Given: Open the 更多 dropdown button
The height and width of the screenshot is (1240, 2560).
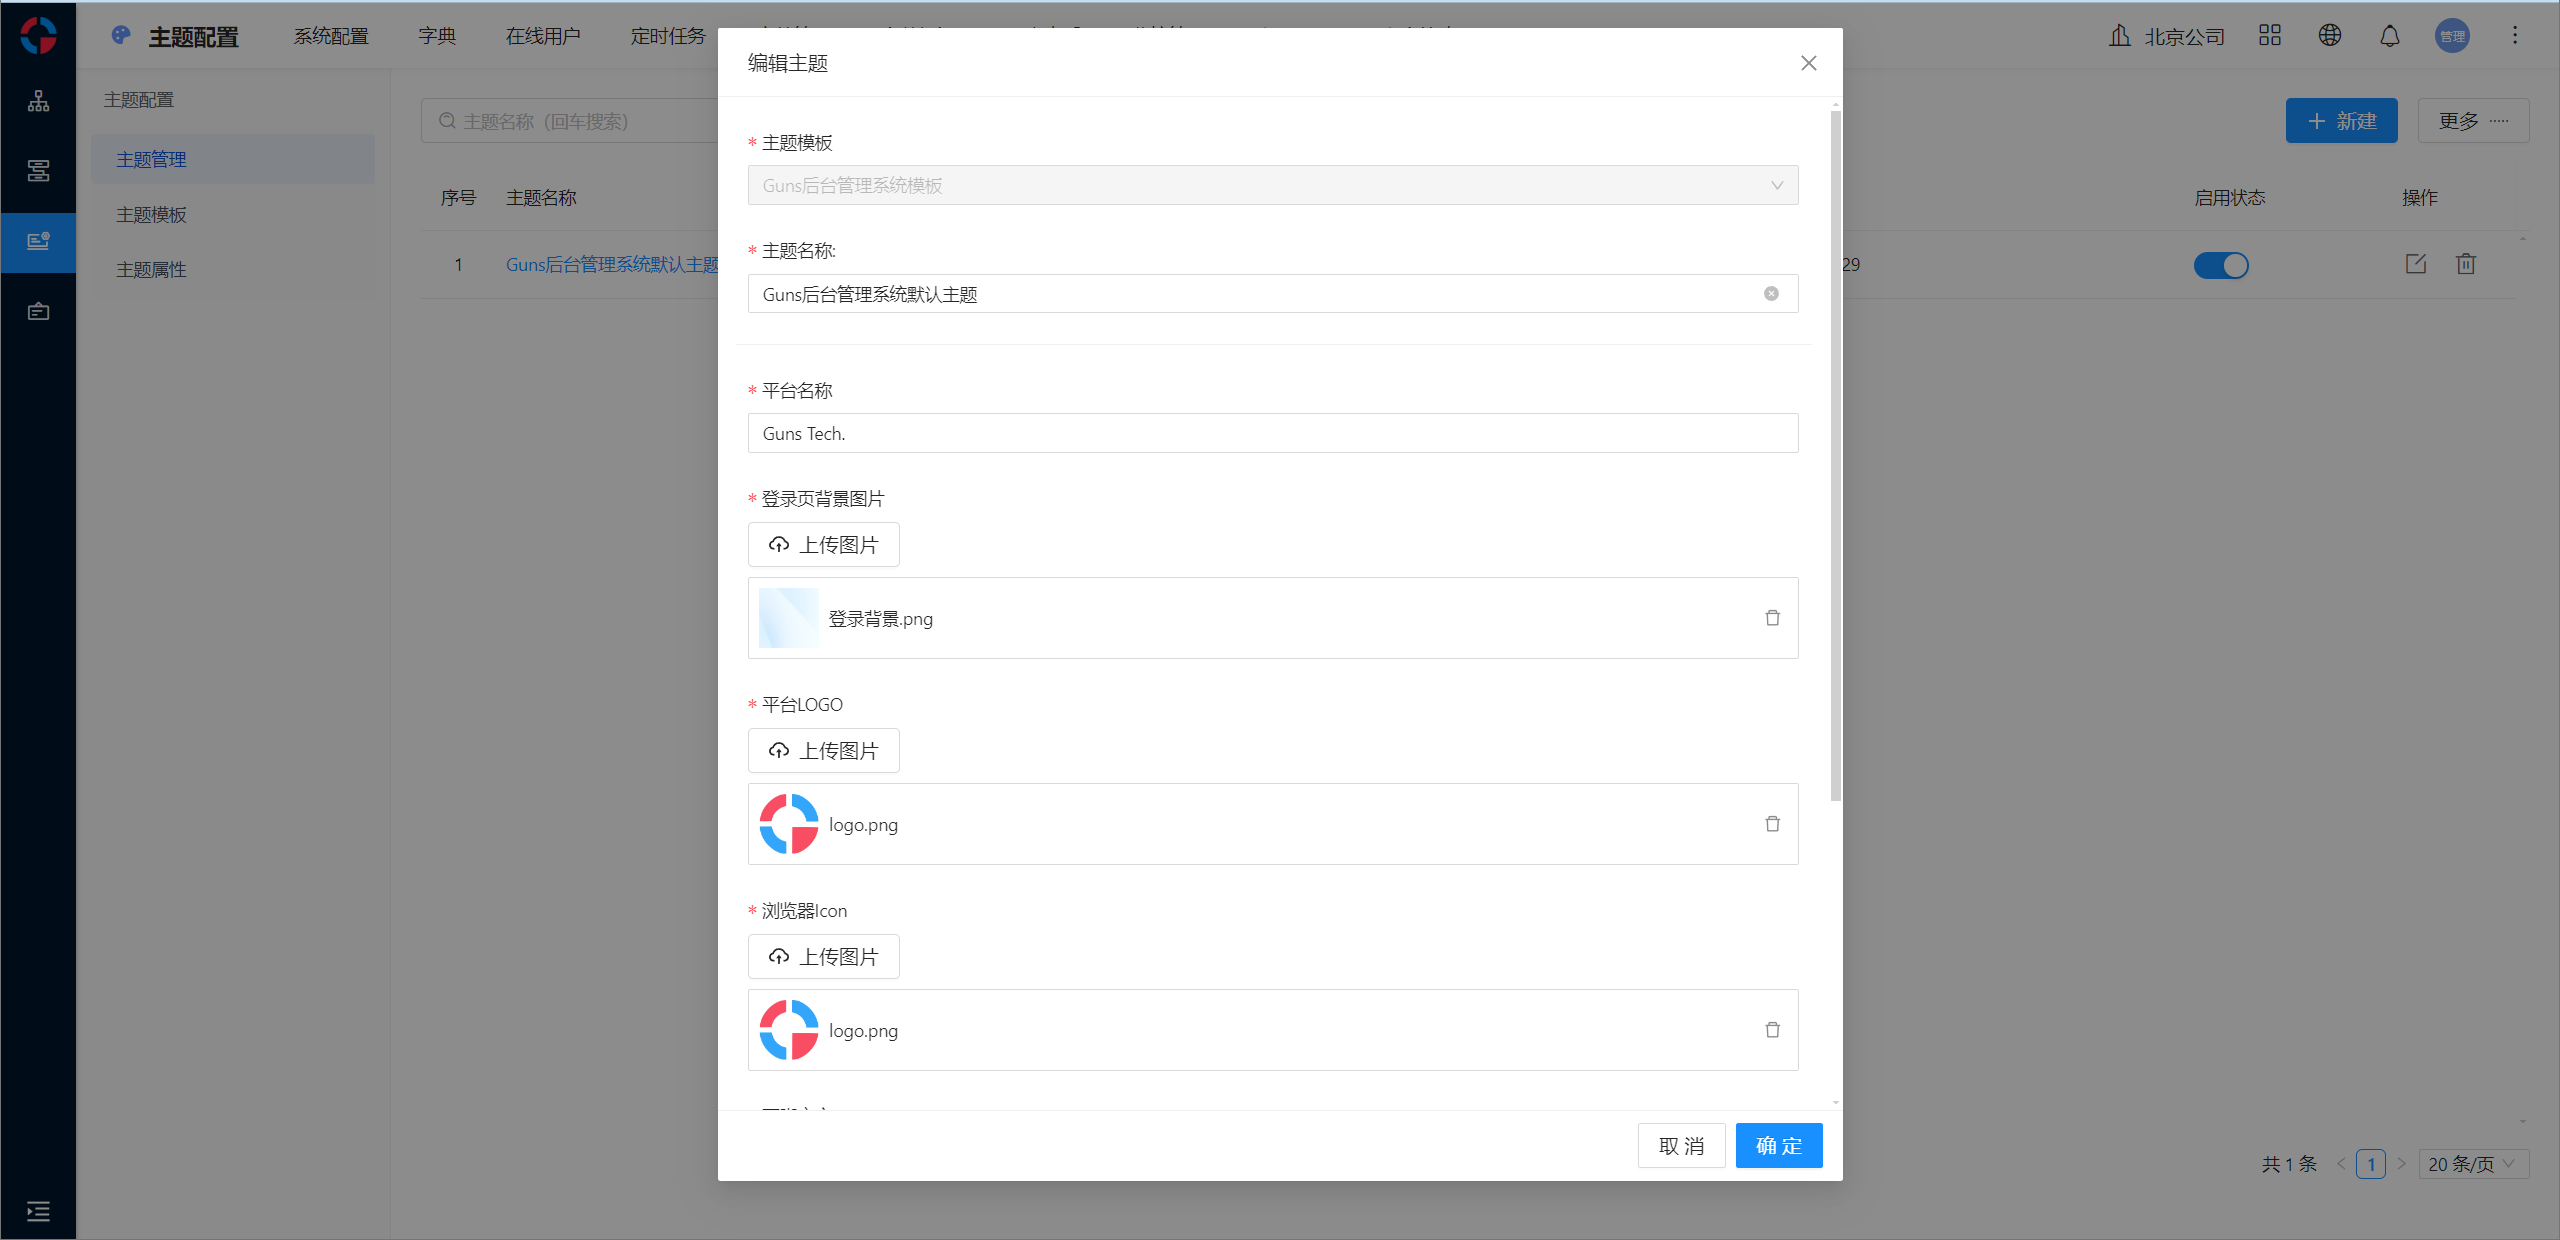Looking at the screenshot, I should click(2472, 121).
